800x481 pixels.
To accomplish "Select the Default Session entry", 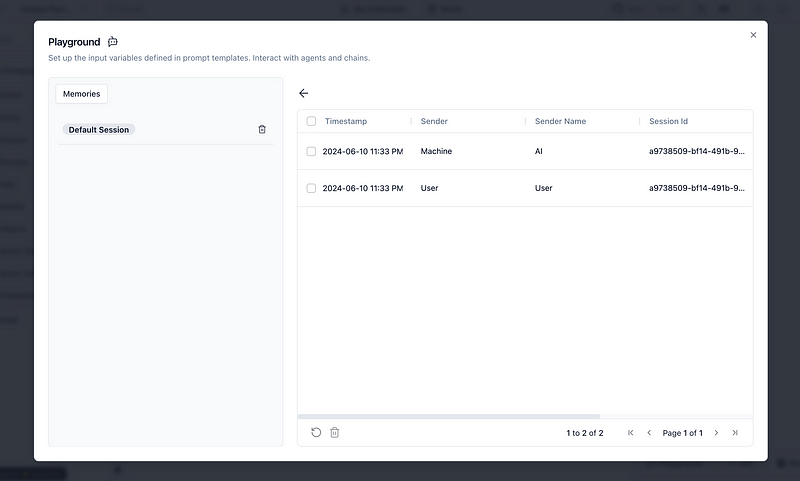I will [98, 130].
